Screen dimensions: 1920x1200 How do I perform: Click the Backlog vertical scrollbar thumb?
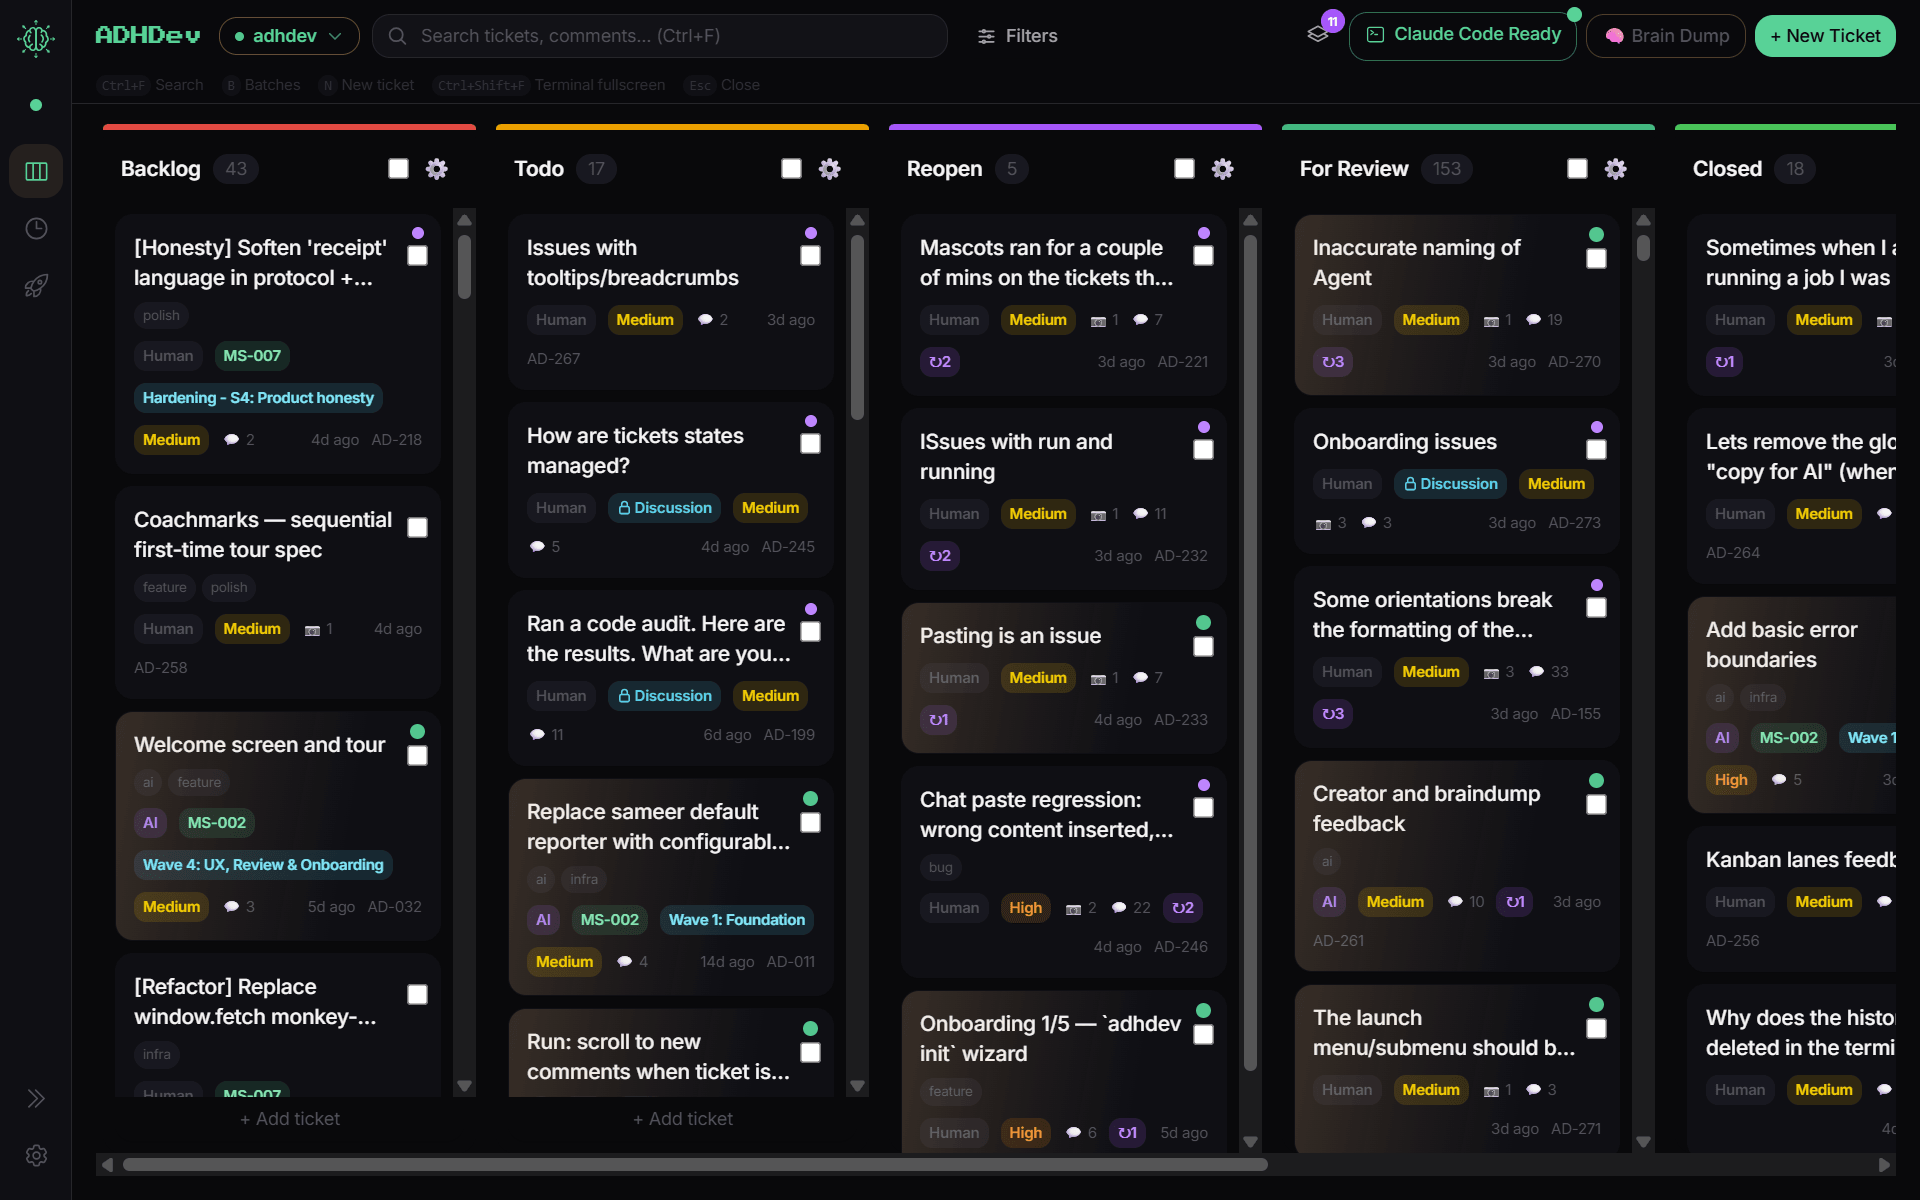464,266
